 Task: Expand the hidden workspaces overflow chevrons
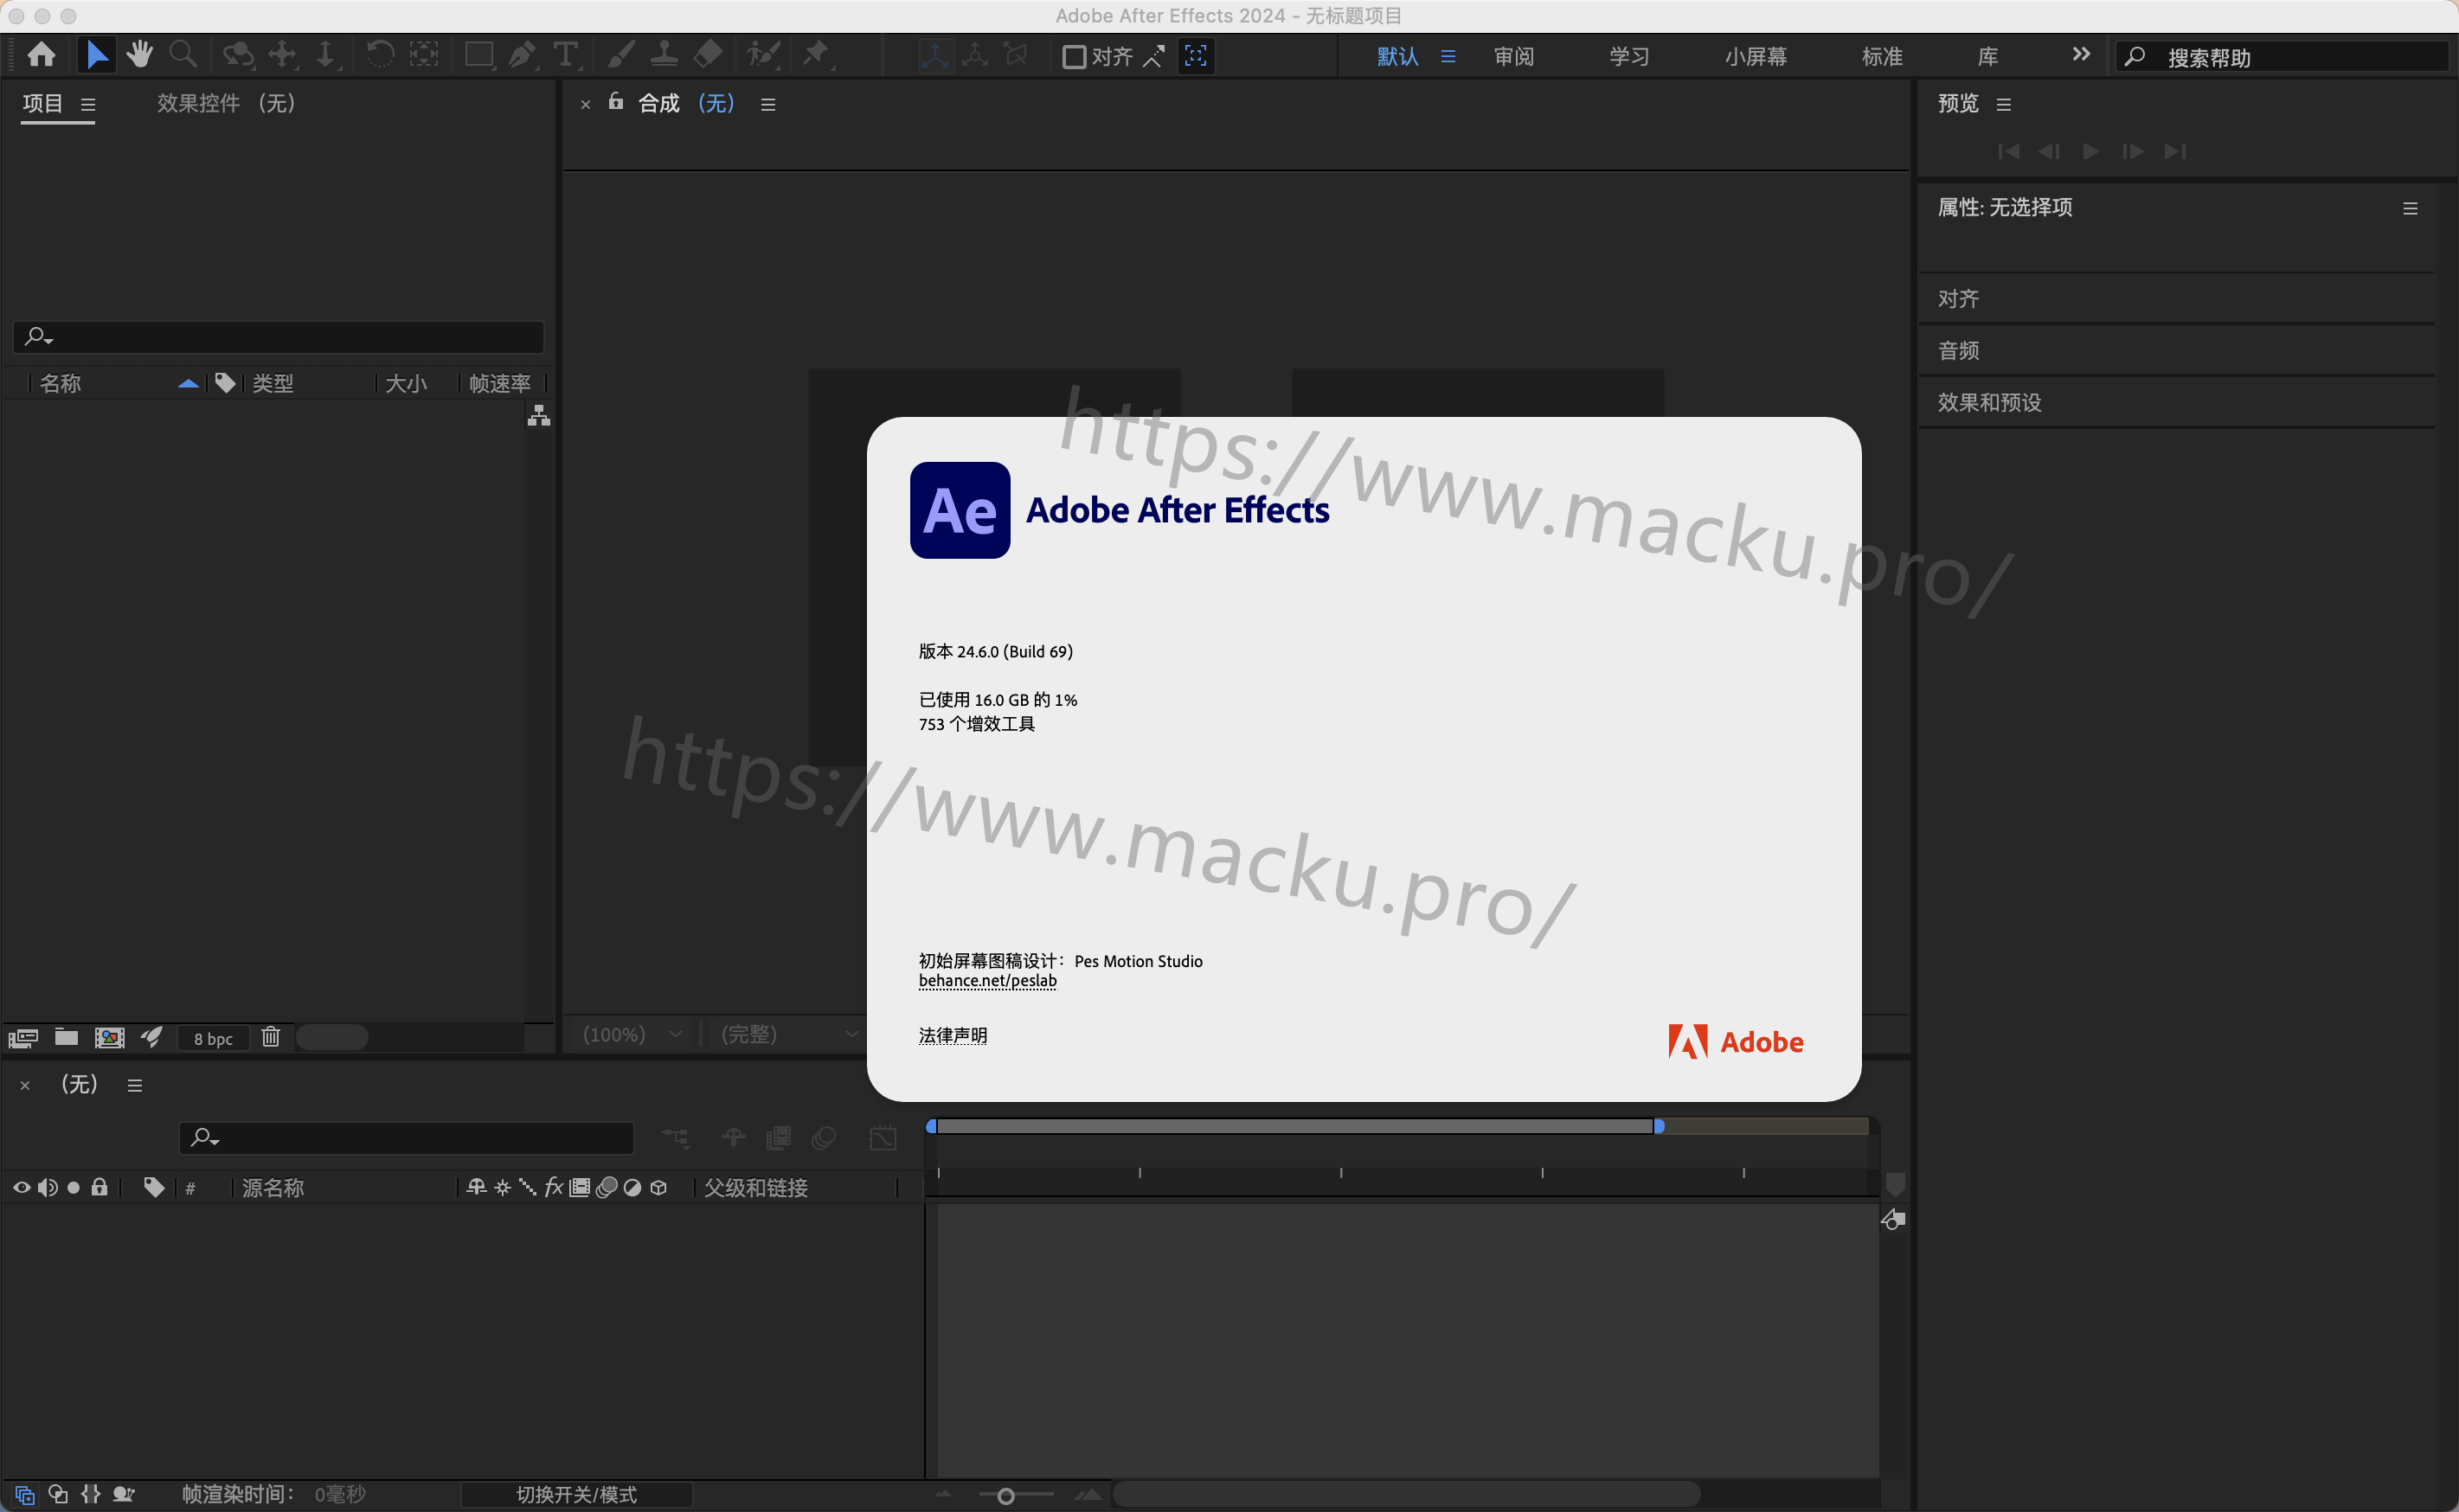(2081, 54)
